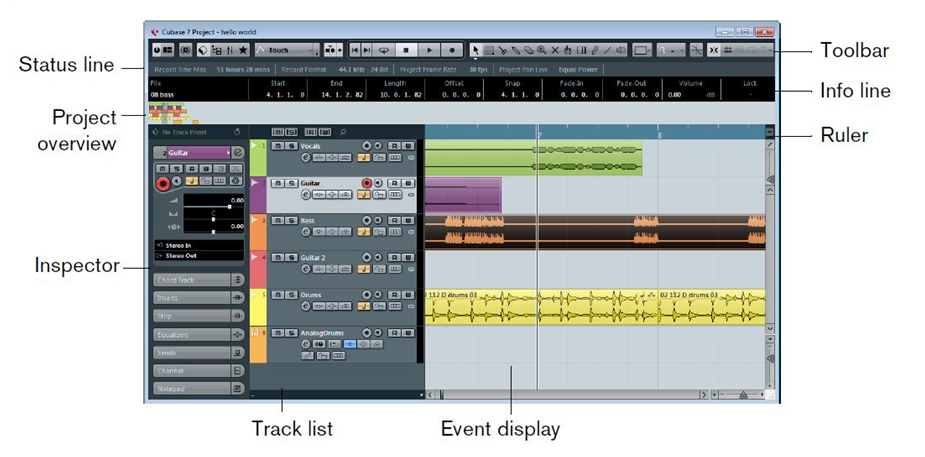Click the horizontal zoom slider

(742, 394)
